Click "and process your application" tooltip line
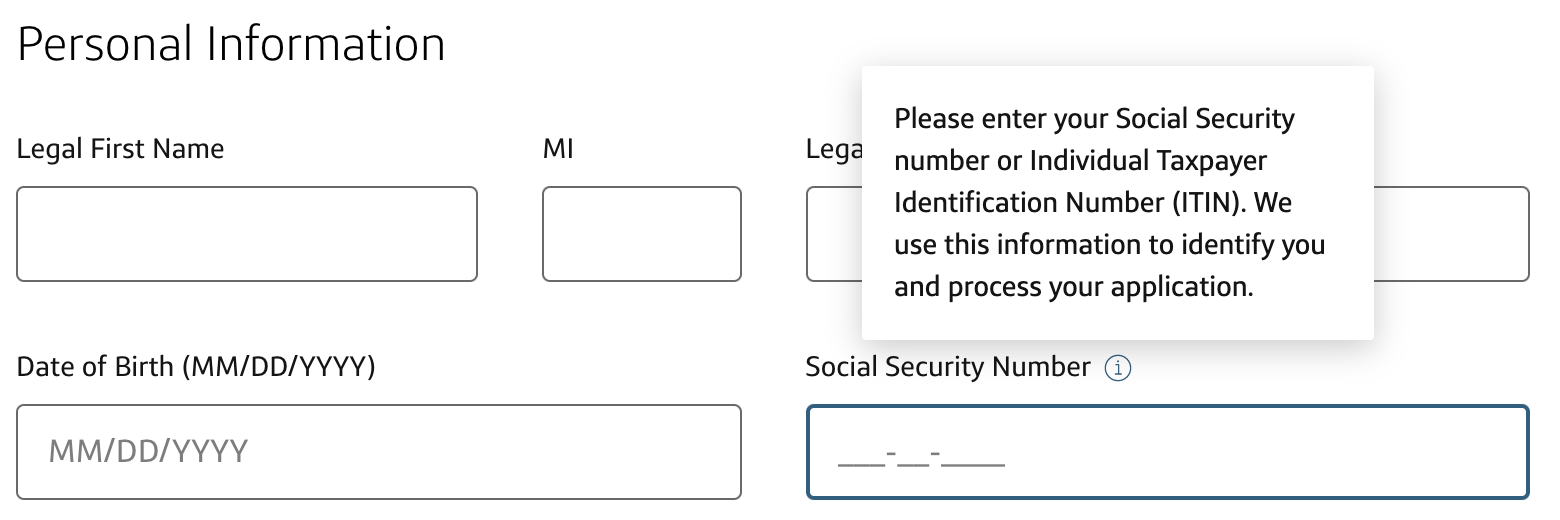 click(x=1073, y=288)
